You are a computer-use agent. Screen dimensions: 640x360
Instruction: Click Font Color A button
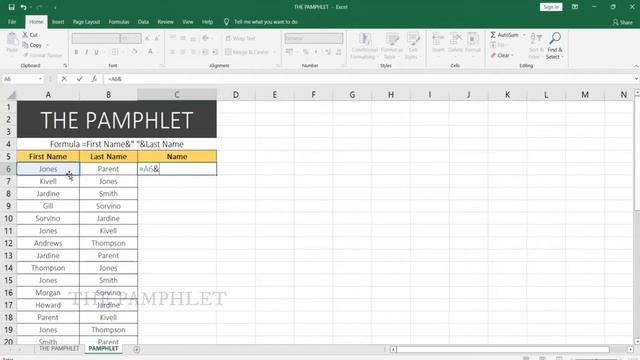tap(150, 52)
